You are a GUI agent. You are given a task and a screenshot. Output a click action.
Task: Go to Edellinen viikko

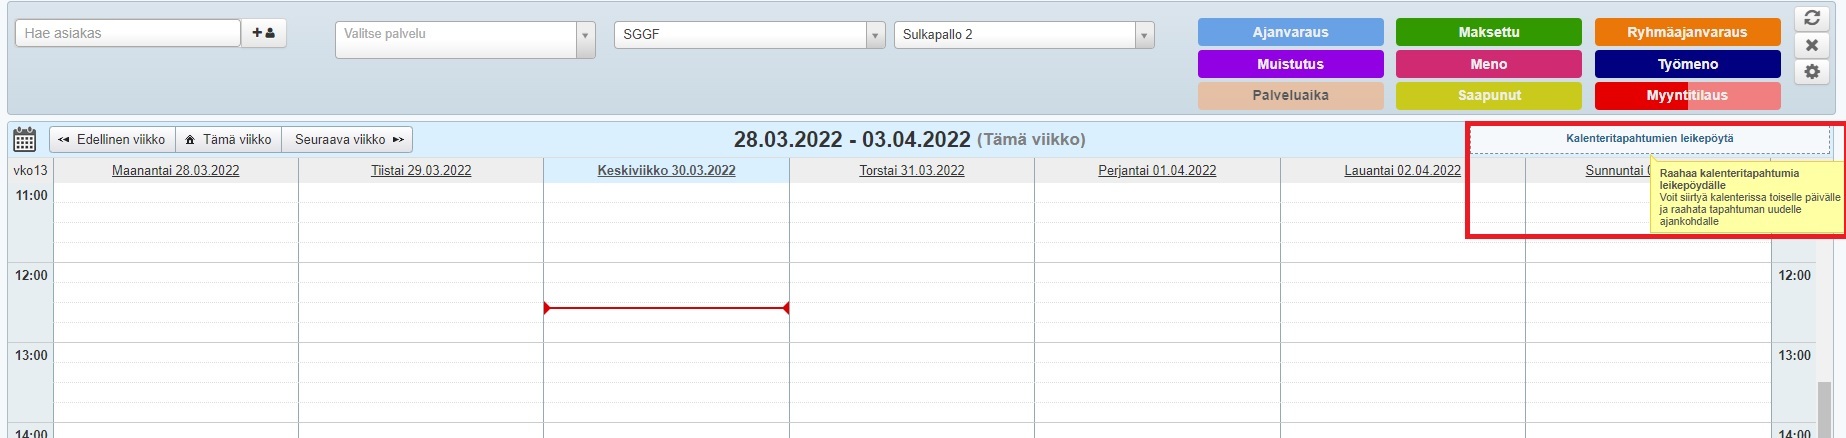click(112, 139)
